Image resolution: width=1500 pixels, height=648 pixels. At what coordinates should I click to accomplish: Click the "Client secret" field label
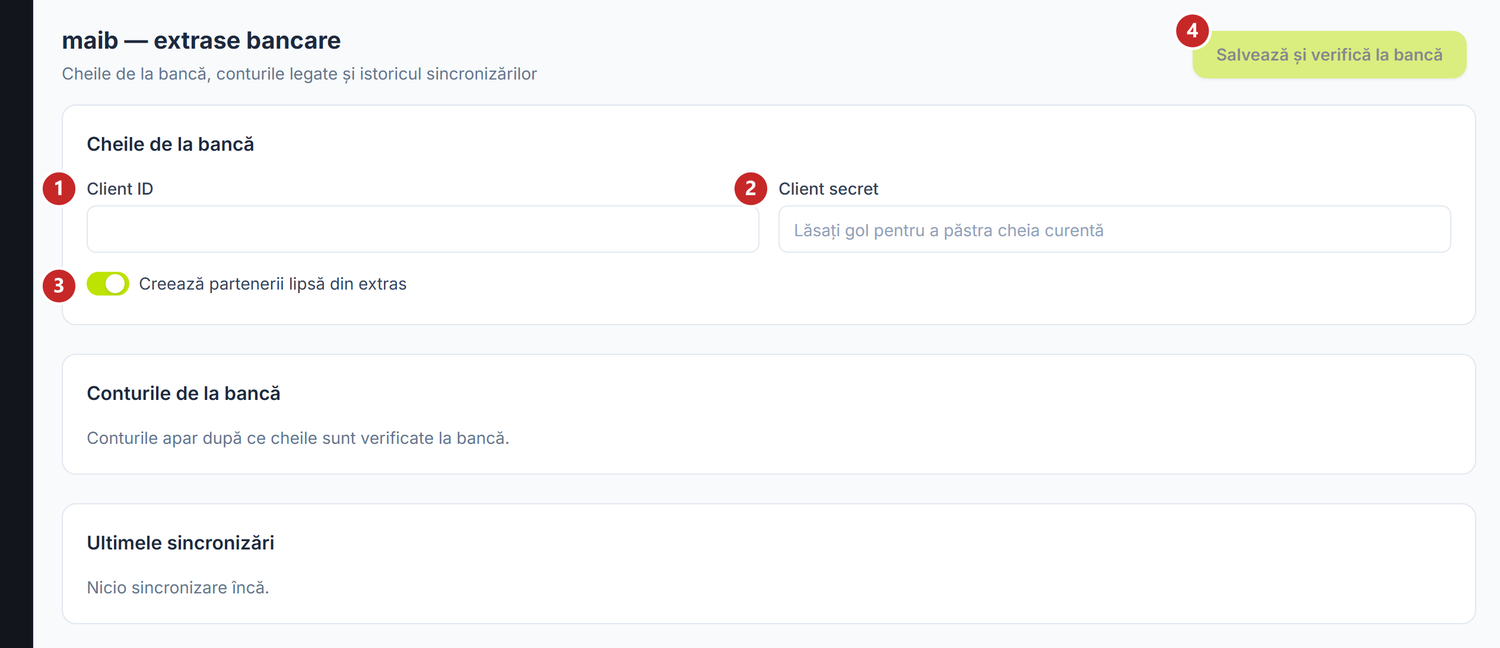[828, 189]
